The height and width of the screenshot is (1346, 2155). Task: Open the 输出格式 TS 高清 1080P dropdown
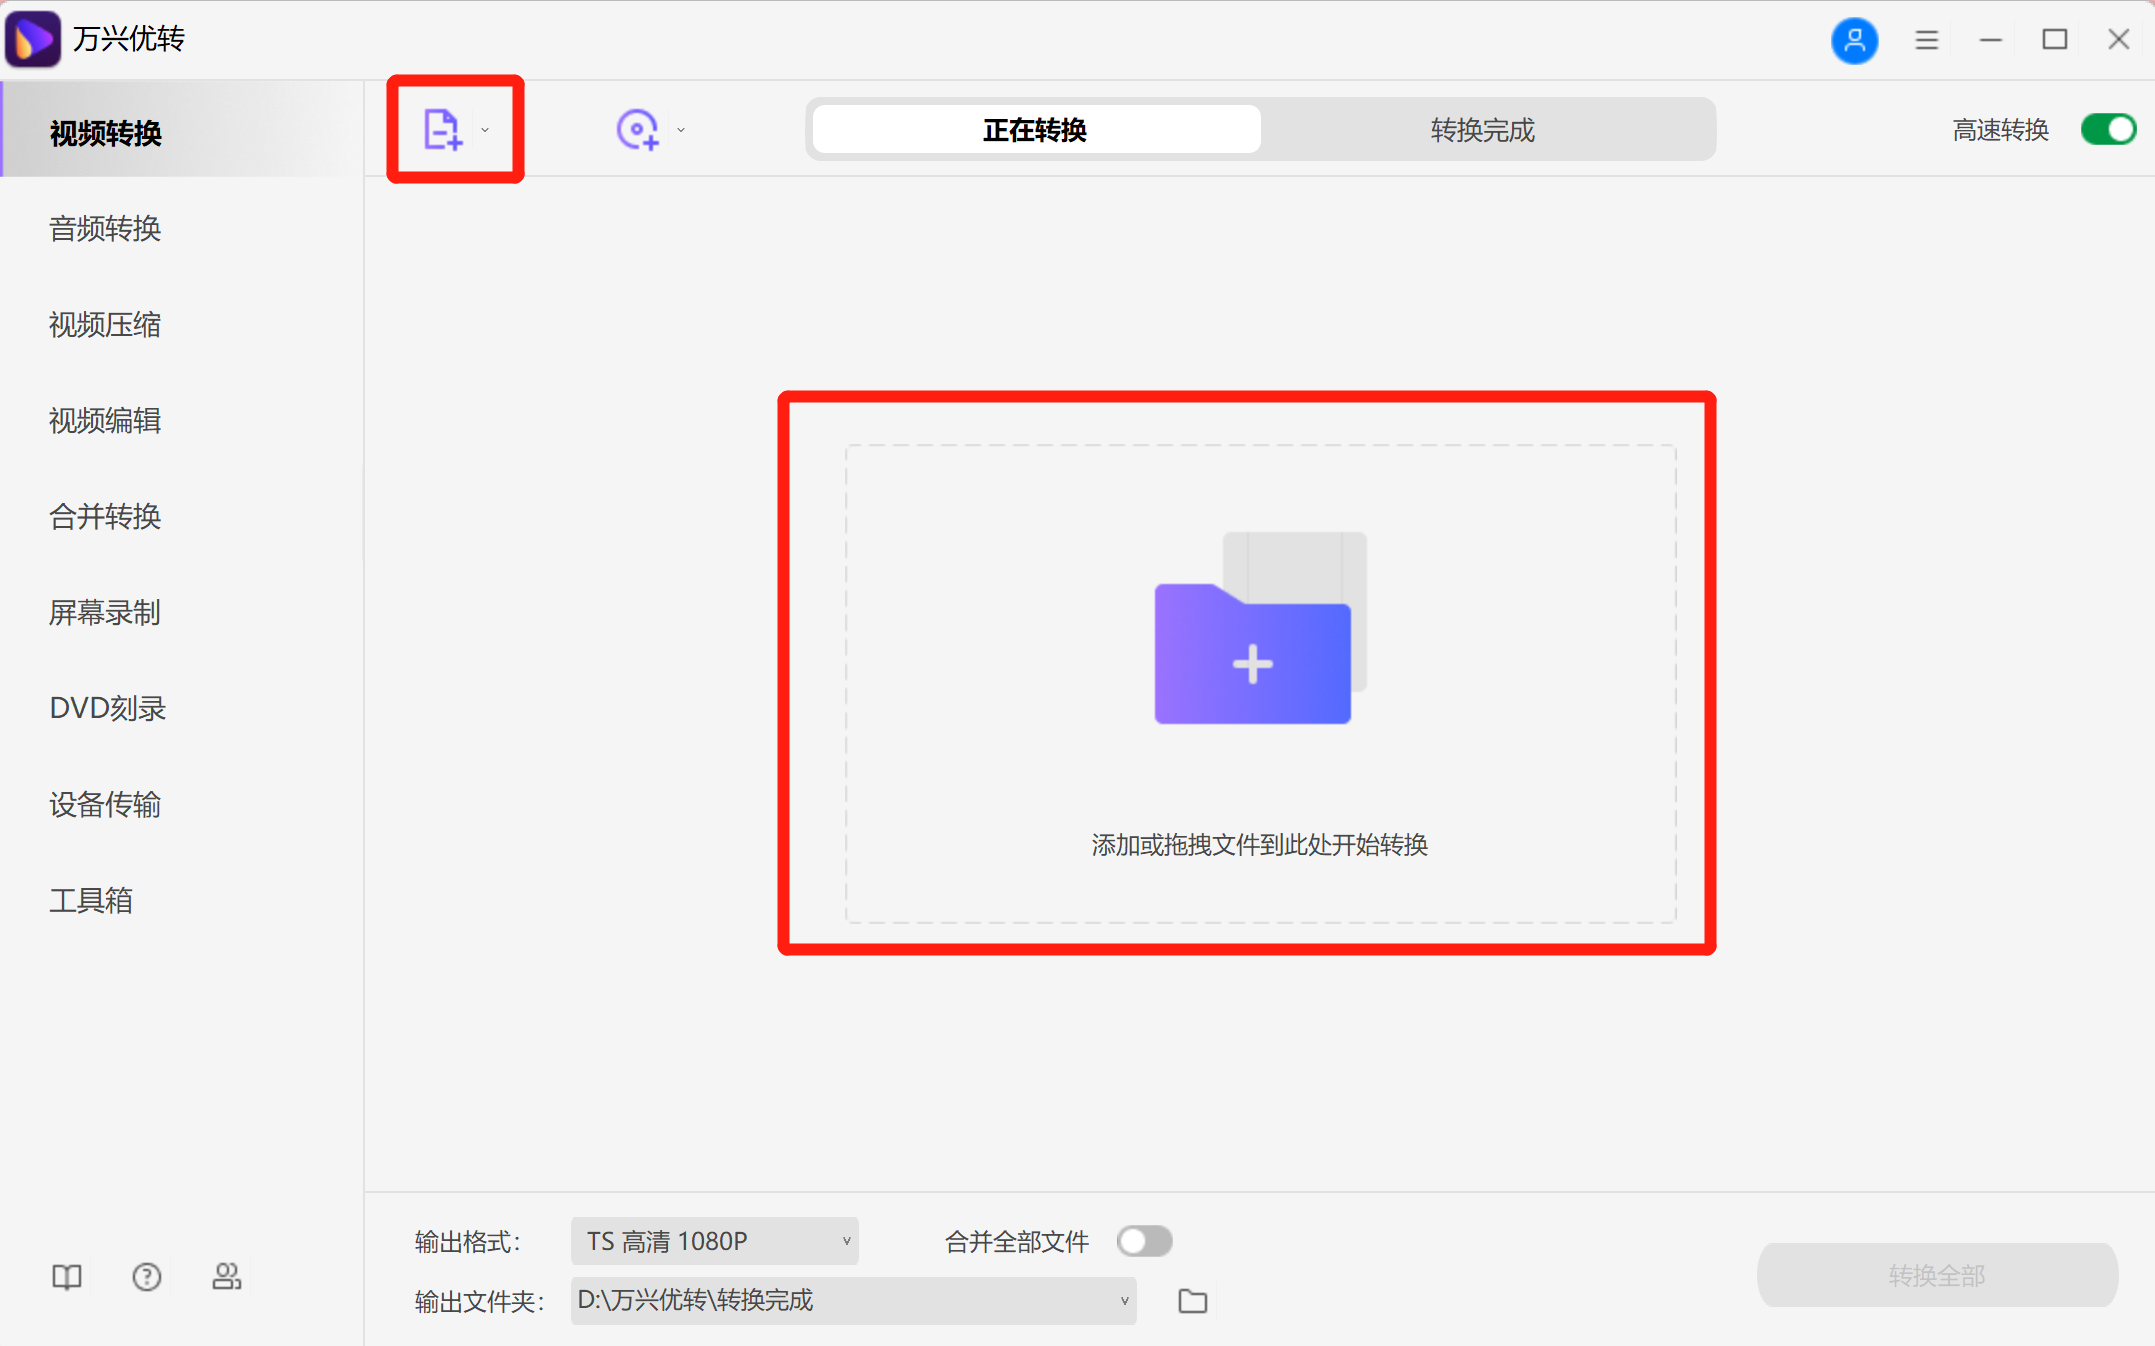tap(714, 1240)
